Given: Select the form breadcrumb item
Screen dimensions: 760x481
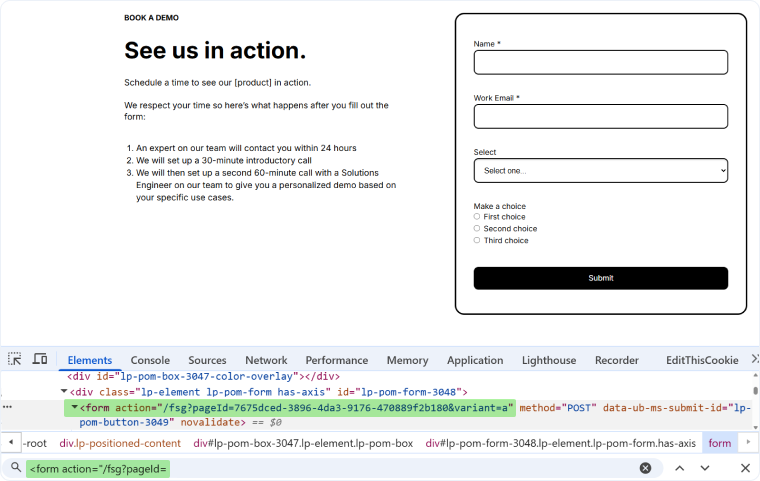Looking at the screenshot, I should pyautogui.click(x=719, y=443).
